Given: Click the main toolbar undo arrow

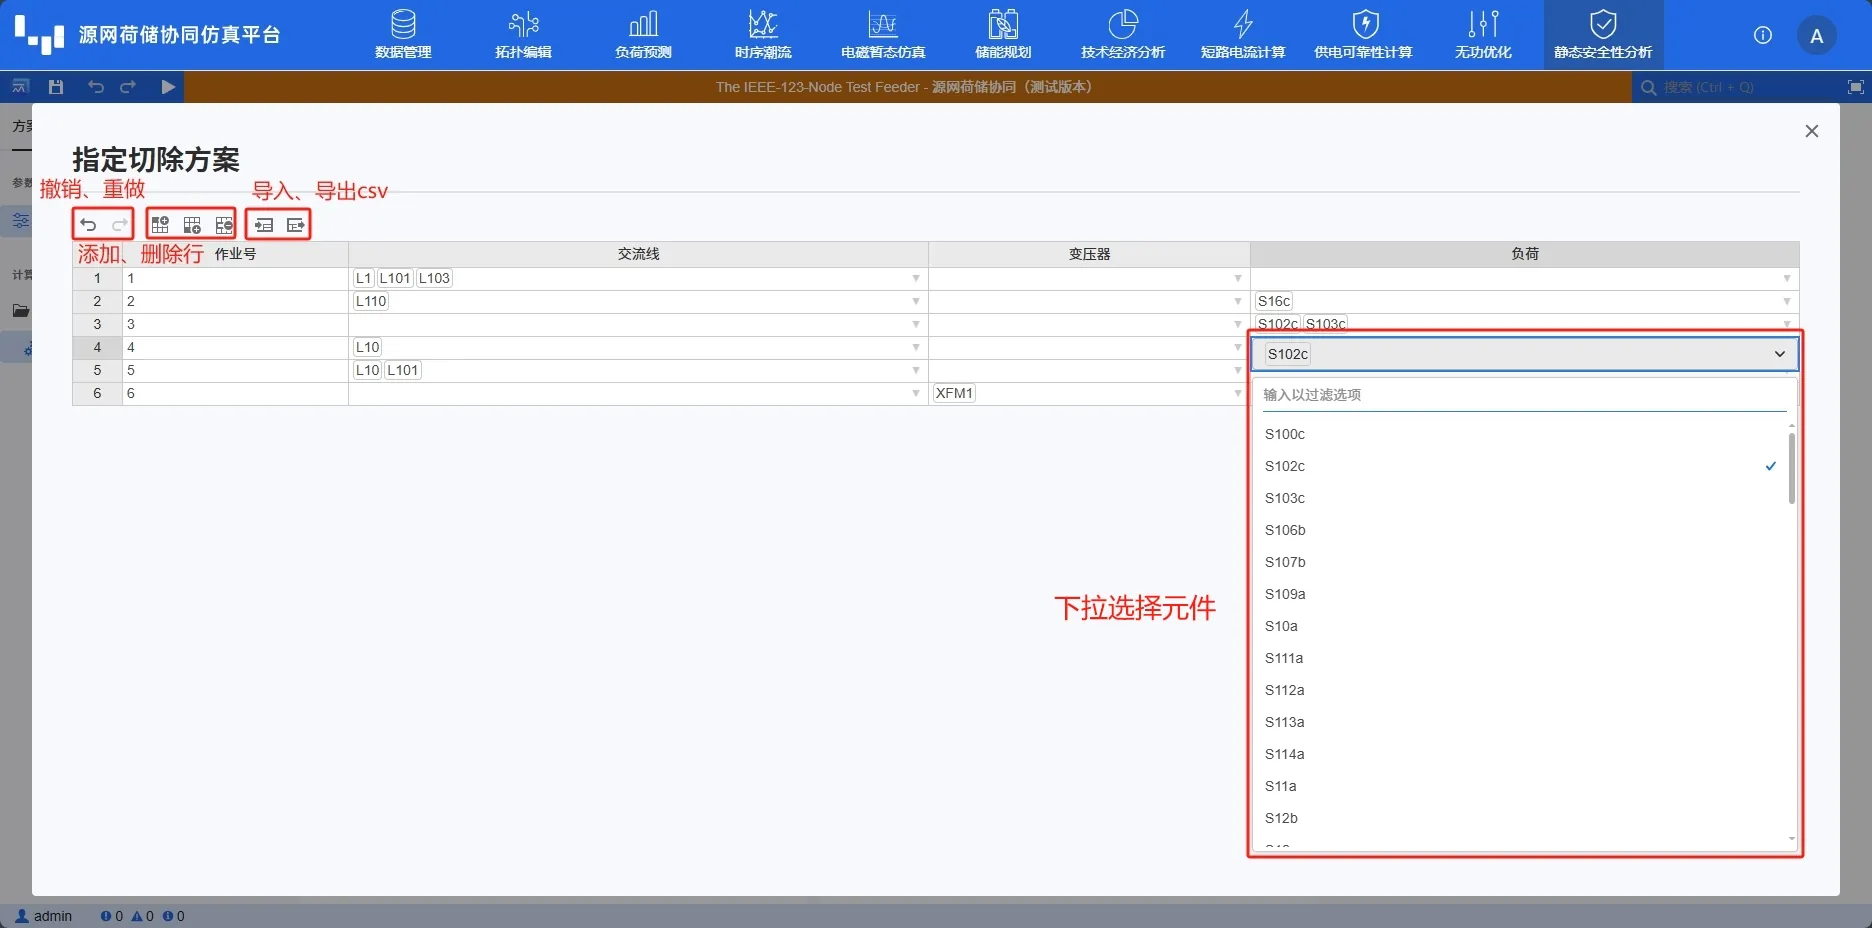Looking at the screenshot, I should point(95,87).
